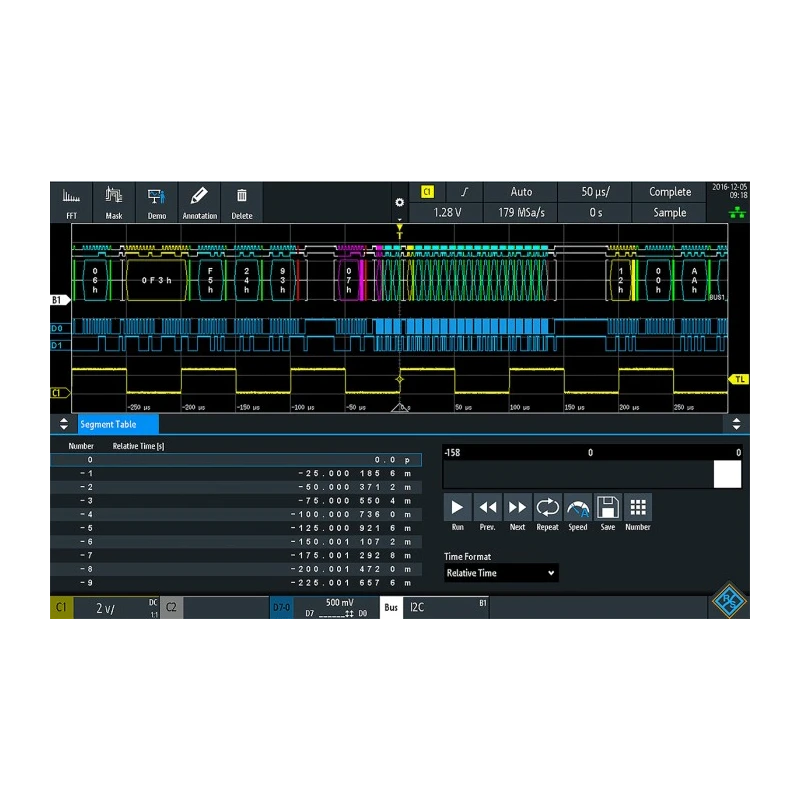800x800 pixels.
Task: Select segment row -6 in table
Action: coord(236,542)
